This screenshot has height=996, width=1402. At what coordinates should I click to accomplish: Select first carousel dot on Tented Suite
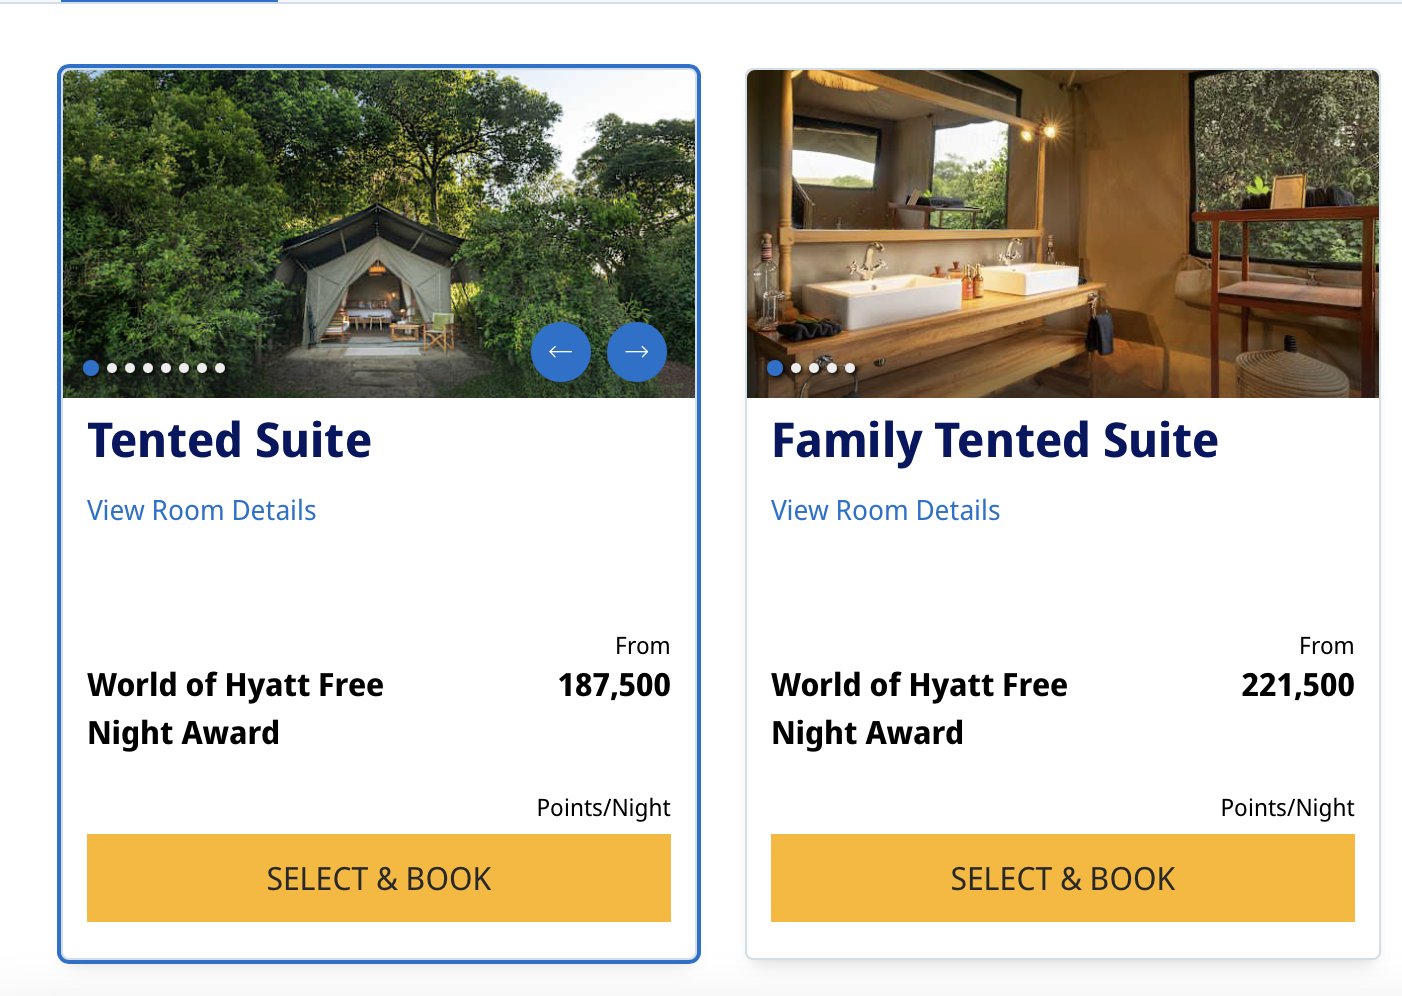click(91, 368)
